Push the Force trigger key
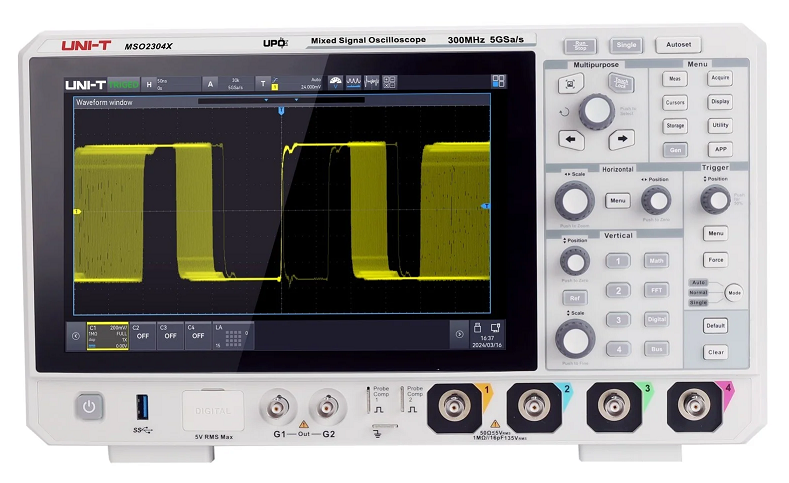Viewport: 789px width, 483px height. click(x=716, y=260)
